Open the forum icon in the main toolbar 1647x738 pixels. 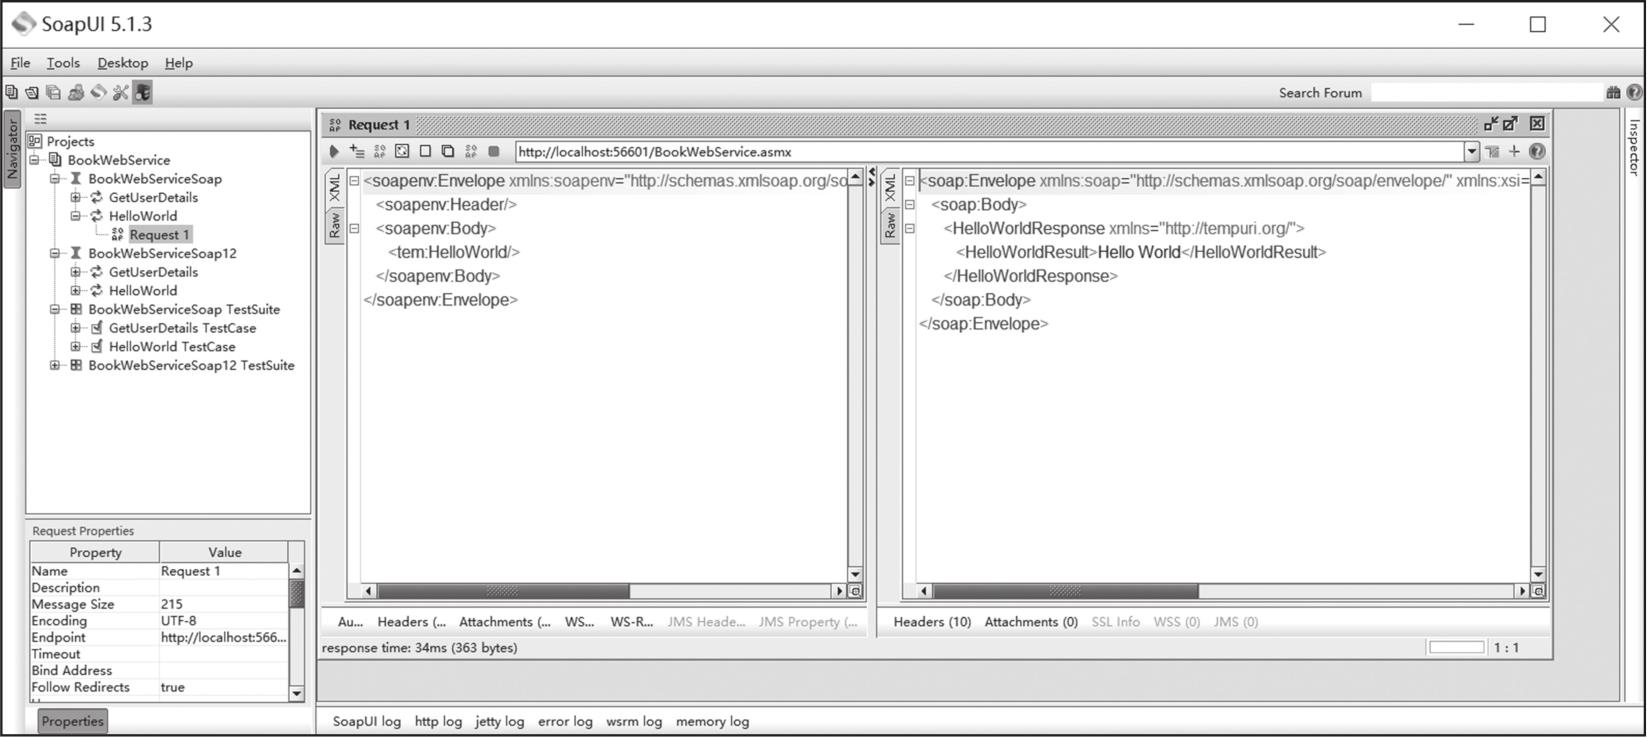click(x=76, y=92)
